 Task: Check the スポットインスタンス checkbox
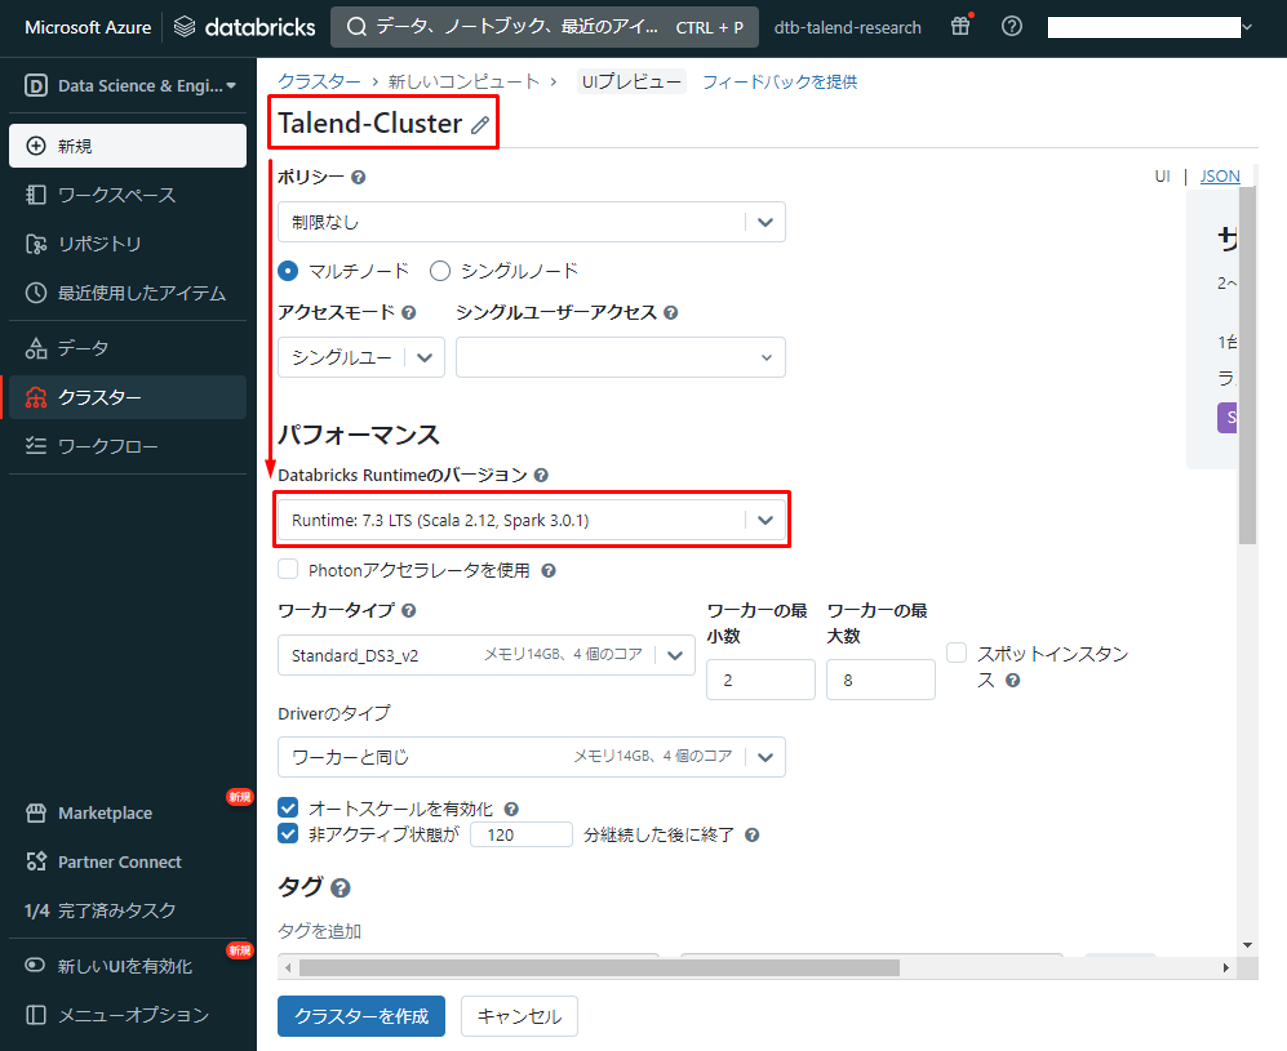click(x=957, y=653)
